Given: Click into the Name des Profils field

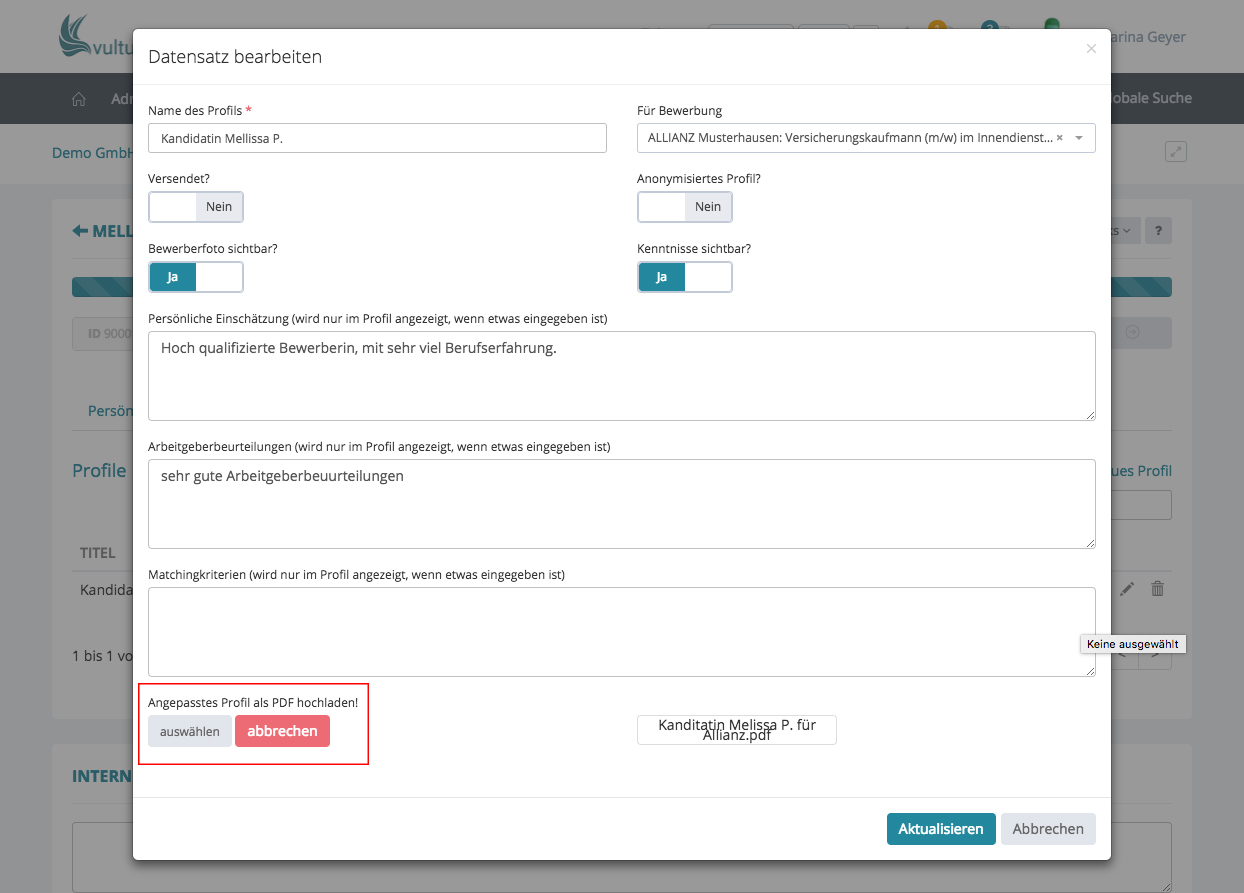Looking at the screenshot, I should (377, 138).
